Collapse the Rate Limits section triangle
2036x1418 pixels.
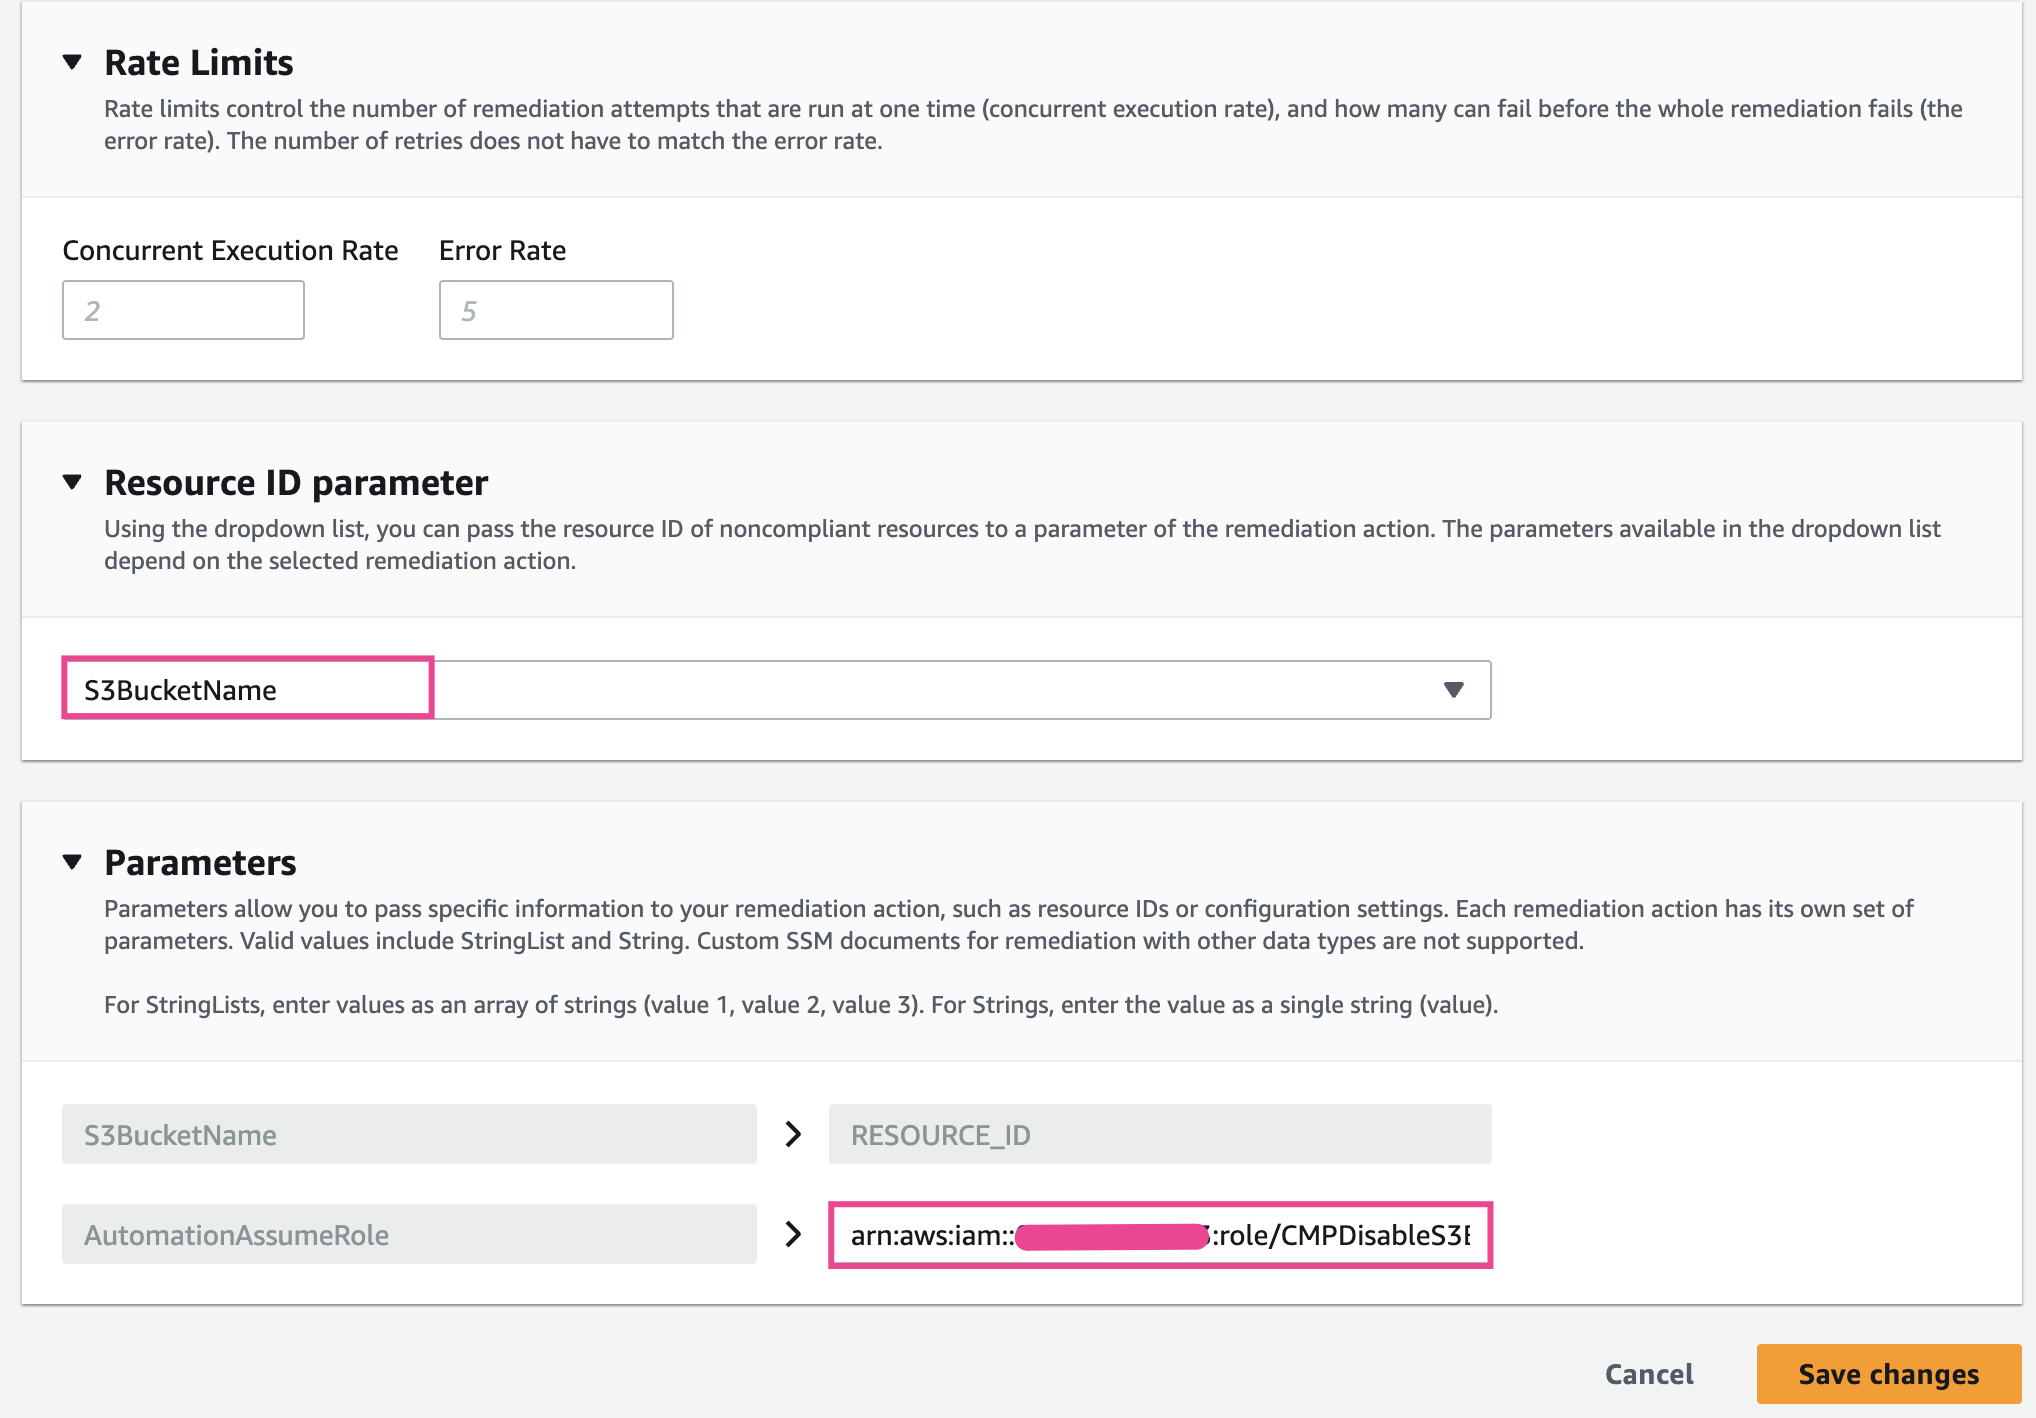[72, 62]
